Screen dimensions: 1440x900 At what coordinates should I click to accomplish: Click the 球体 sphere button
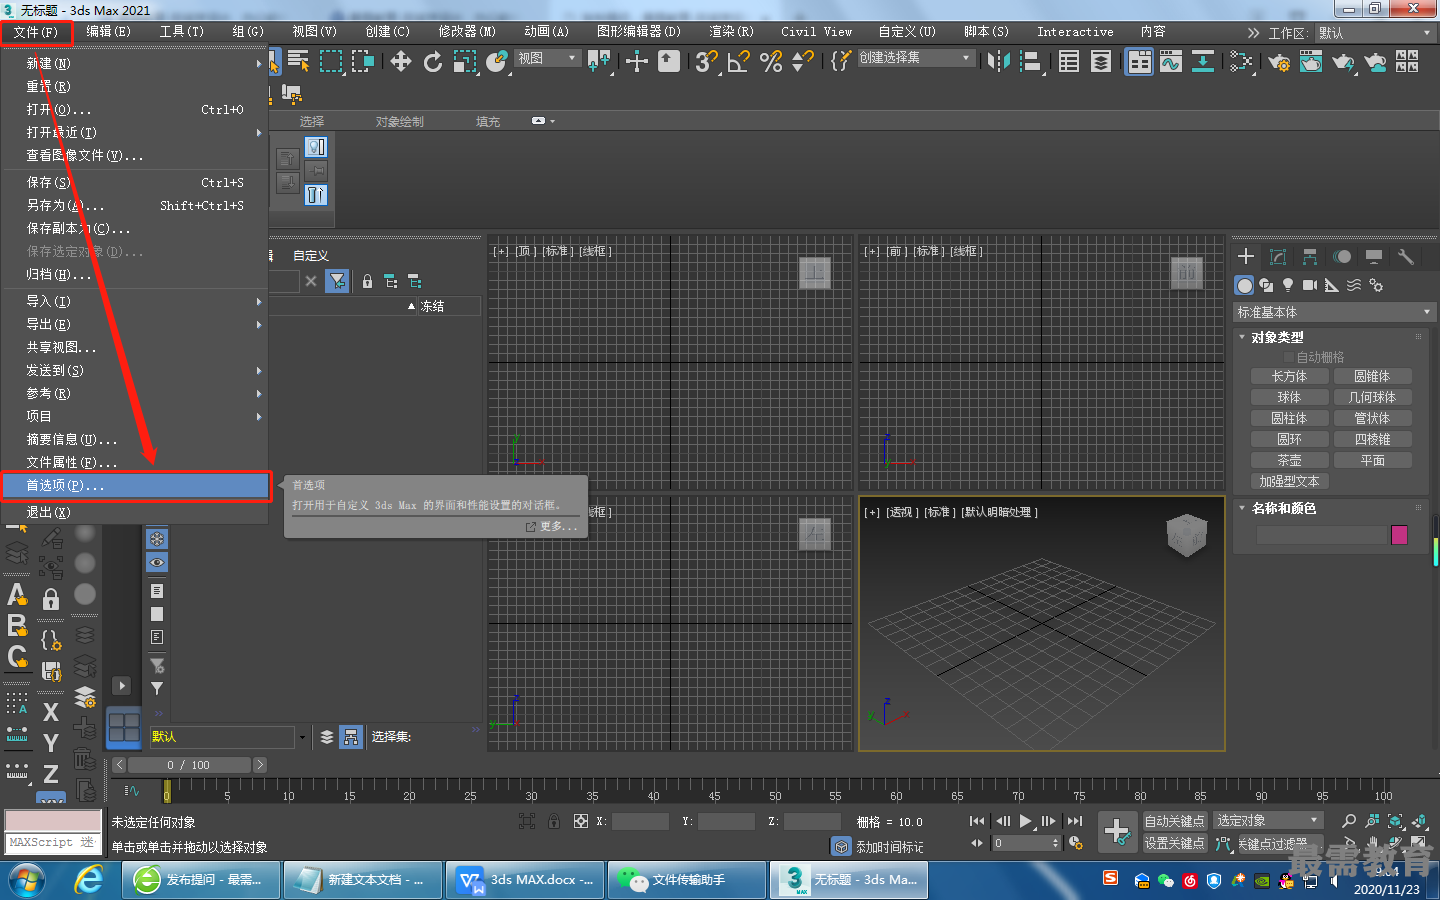[x=1289, y=397]
